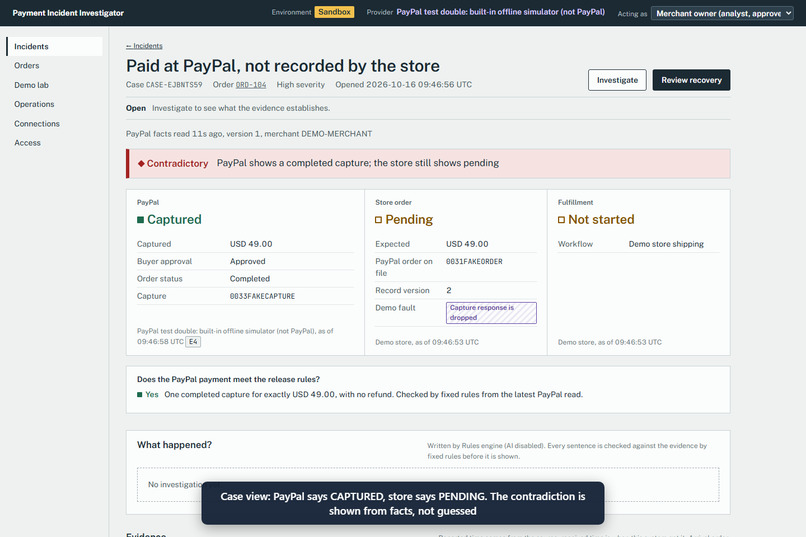806x537 pixels.
Task: Click the E4 evidence tag
Action: click(x=193, y=342)
